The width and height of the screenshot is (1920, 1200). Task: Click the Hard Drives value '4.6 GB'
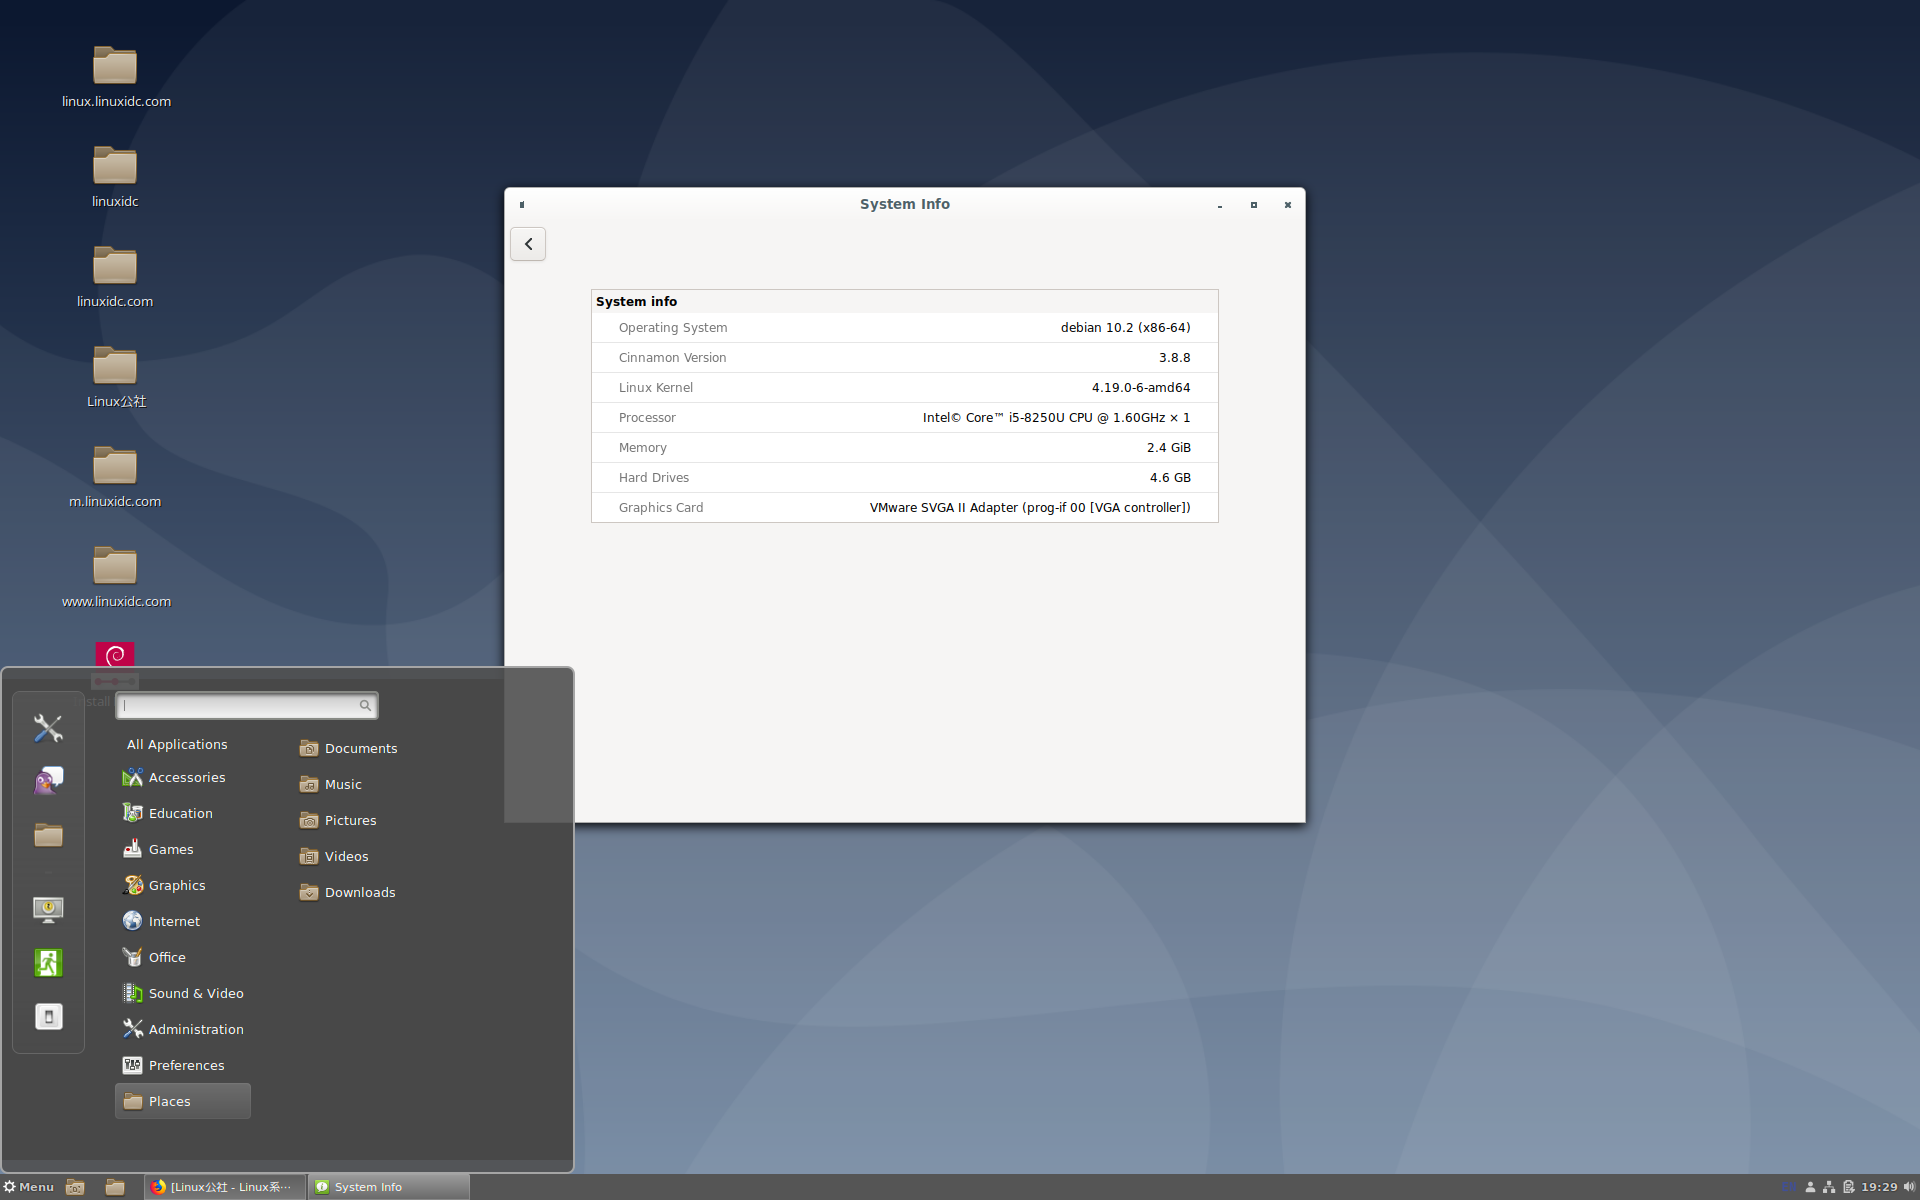click(x=1170, y=478)
